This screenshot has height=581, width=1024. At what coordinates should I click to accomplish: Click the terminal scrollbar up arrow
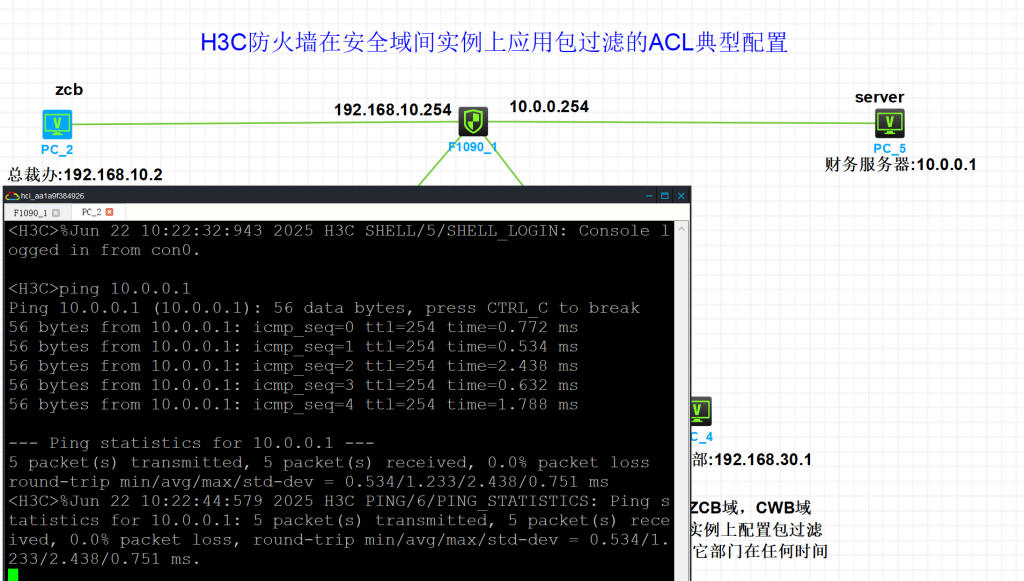coord(682,229)
